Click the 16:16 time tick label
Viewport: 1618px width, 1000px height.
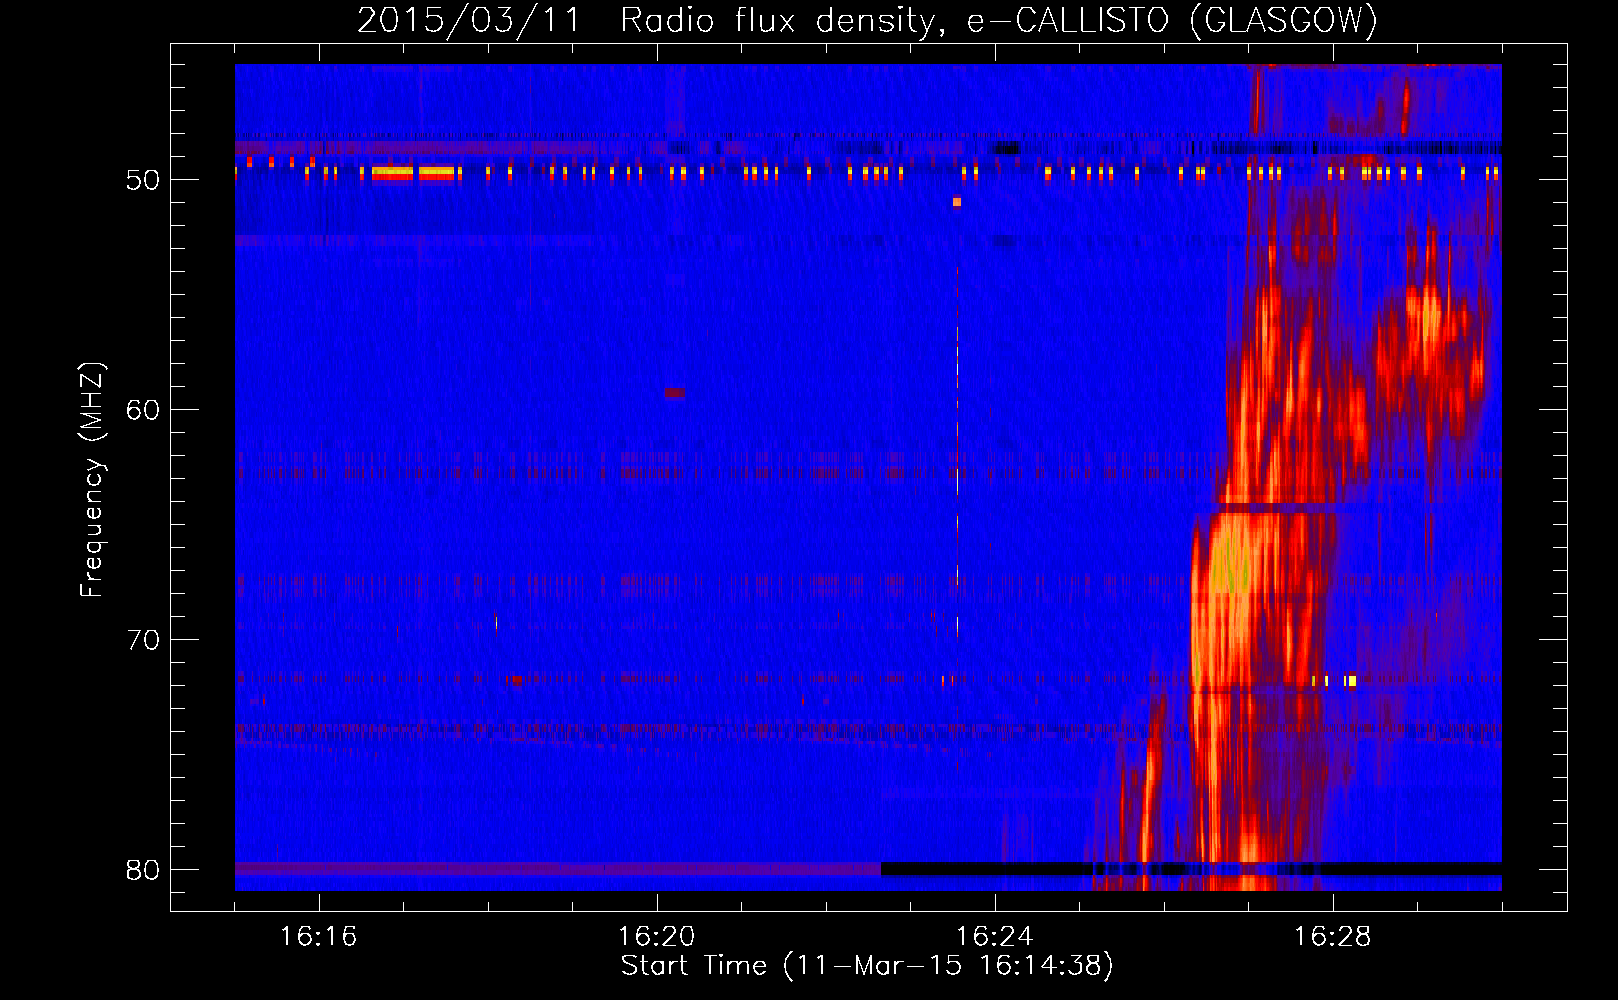[x=318, y=937]
